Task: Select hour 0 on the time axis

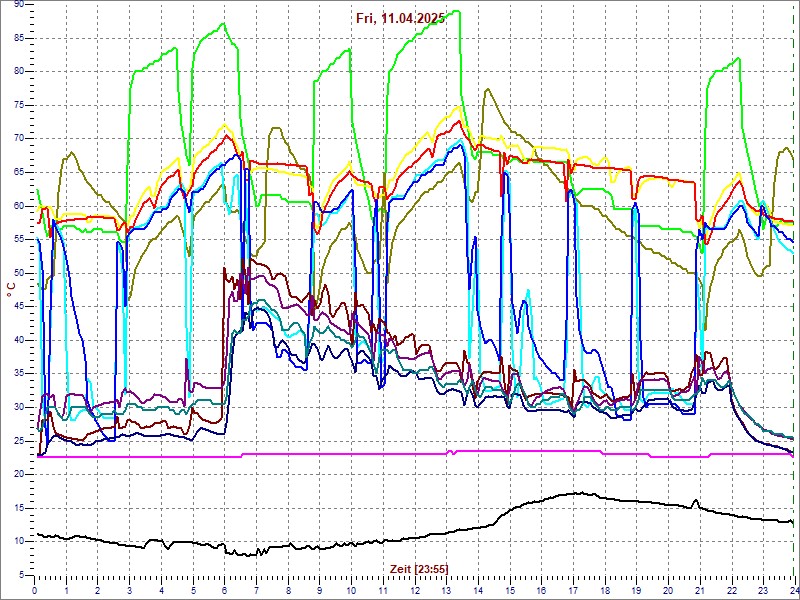Action: 35,590
